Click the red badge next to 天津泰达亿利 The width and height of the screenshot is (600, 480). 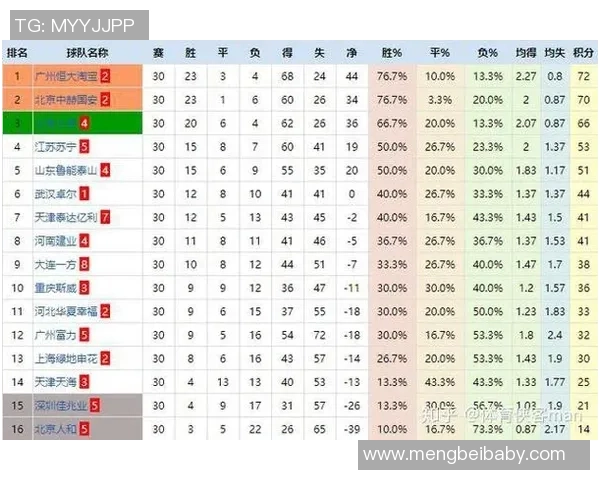(105, 217)
